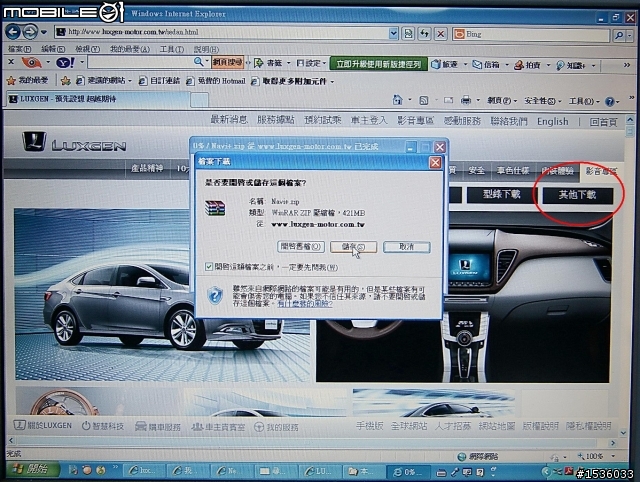Viewport: 640px width, 482px height.
Task: Click the 回首頁 home link
Action: (604, 122)
